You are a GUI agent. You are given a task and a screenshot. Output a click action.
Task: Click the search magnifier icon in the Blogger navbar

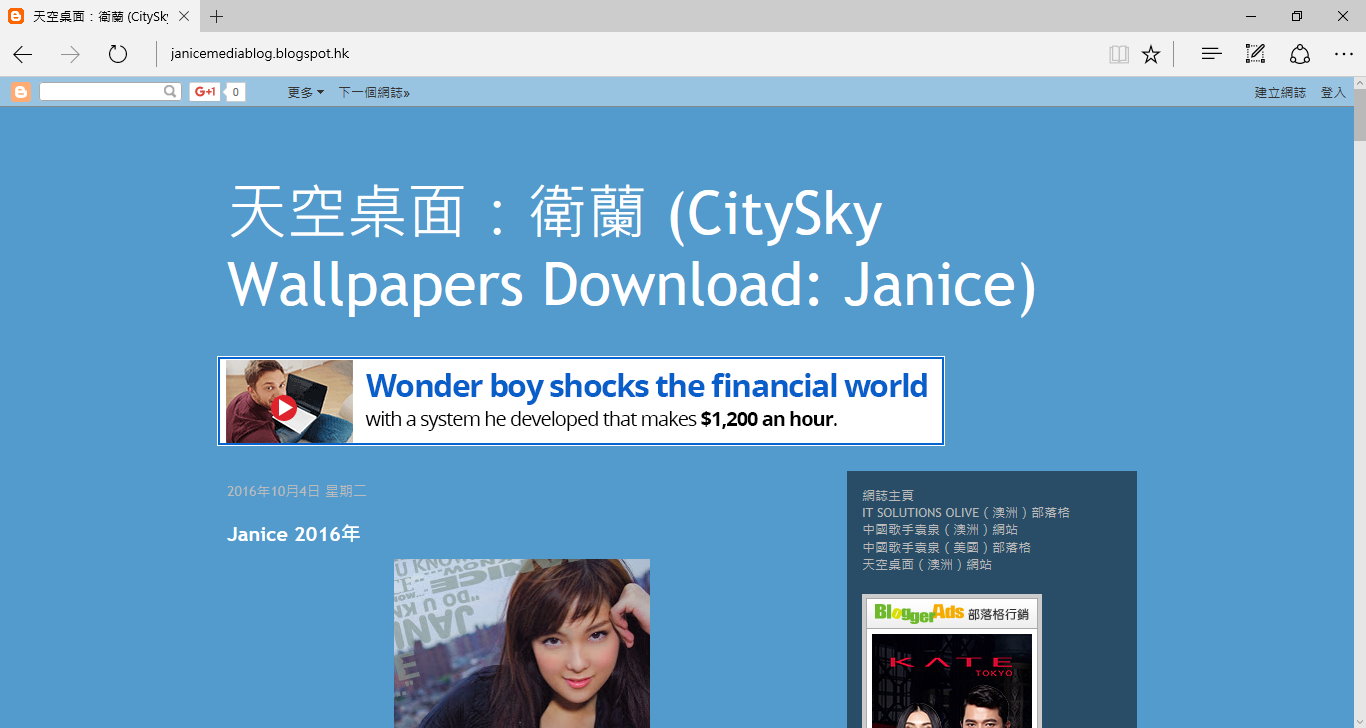point(171,91)
